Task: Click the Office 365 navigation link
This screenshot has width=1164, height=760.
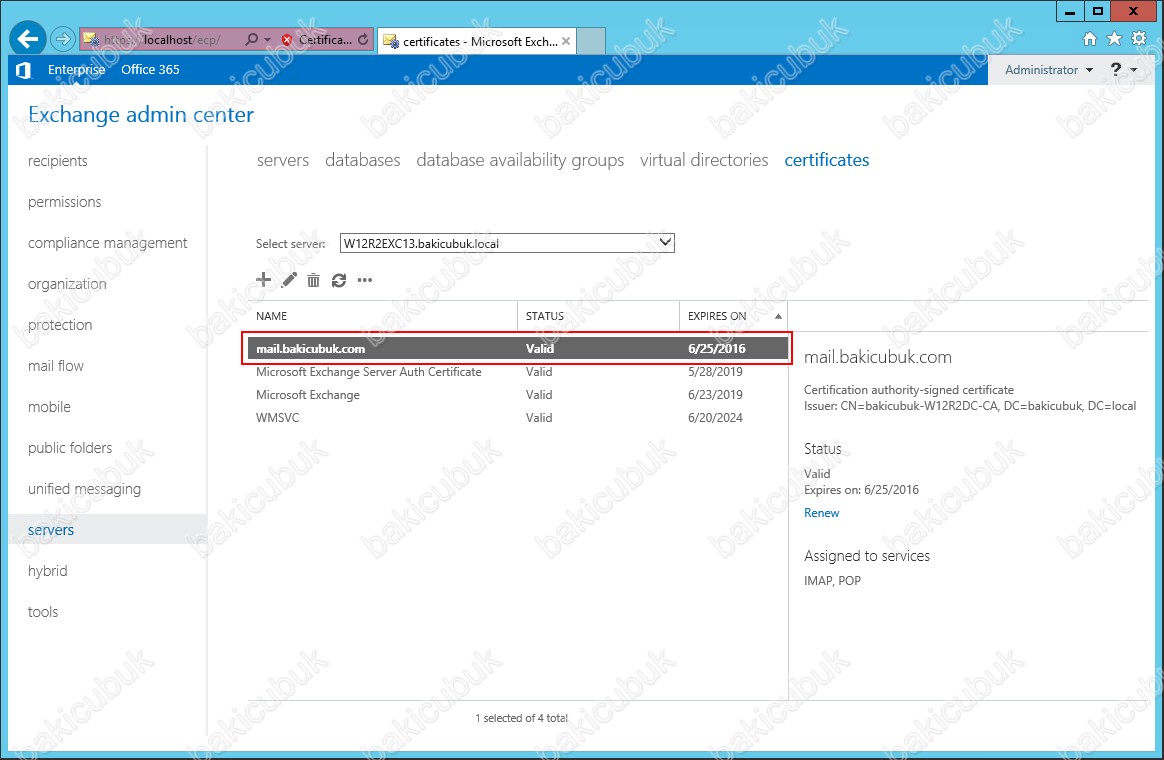Action: tap(150, 69)
